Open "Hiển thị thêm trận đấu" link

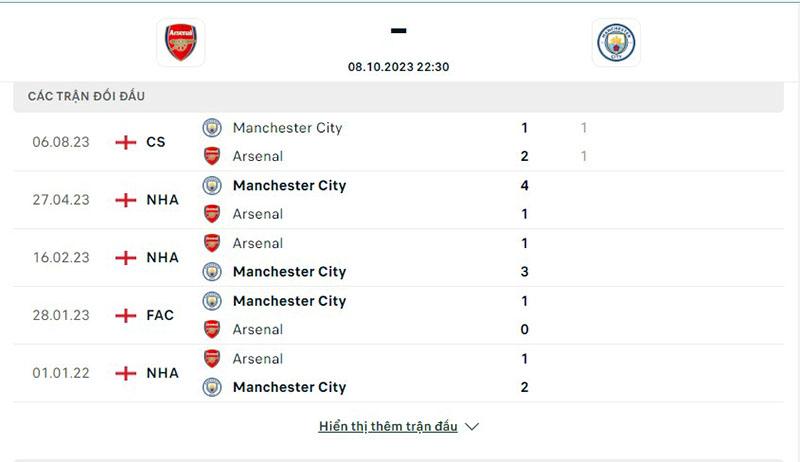388,427
